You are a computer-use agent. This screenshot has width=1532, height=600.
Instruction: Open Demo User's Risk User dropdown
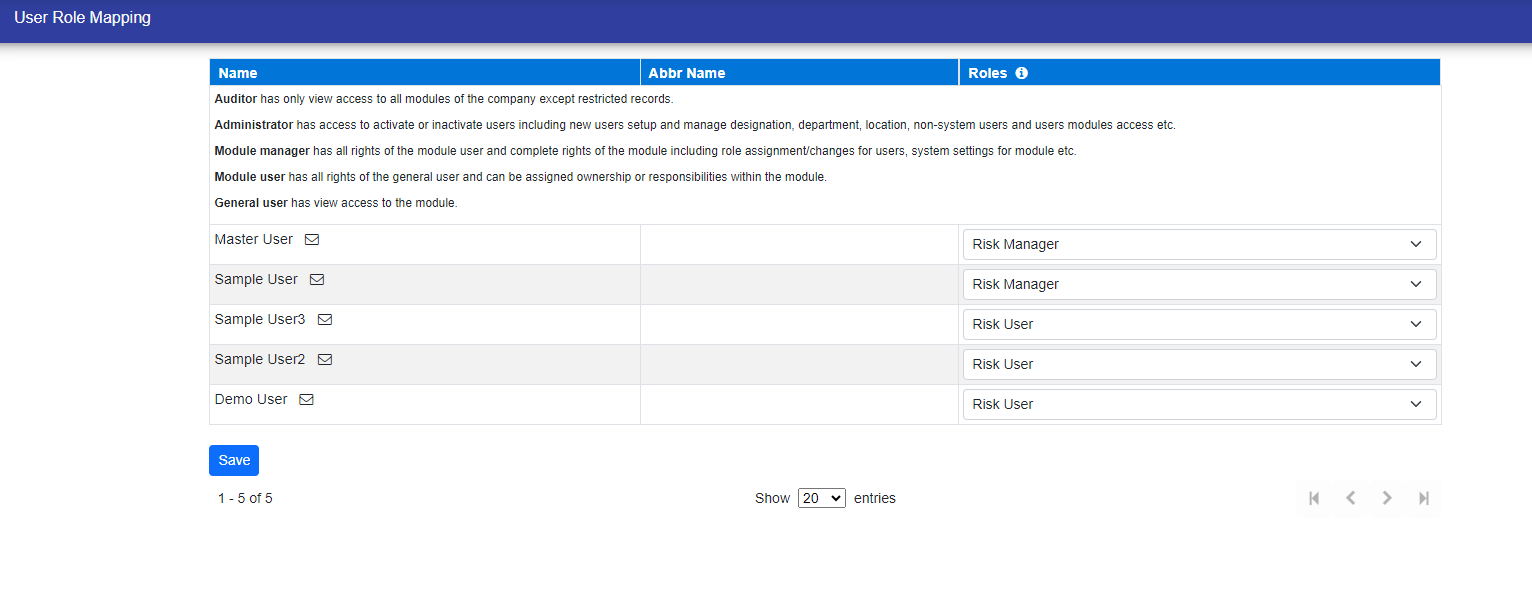point(1198,404)
